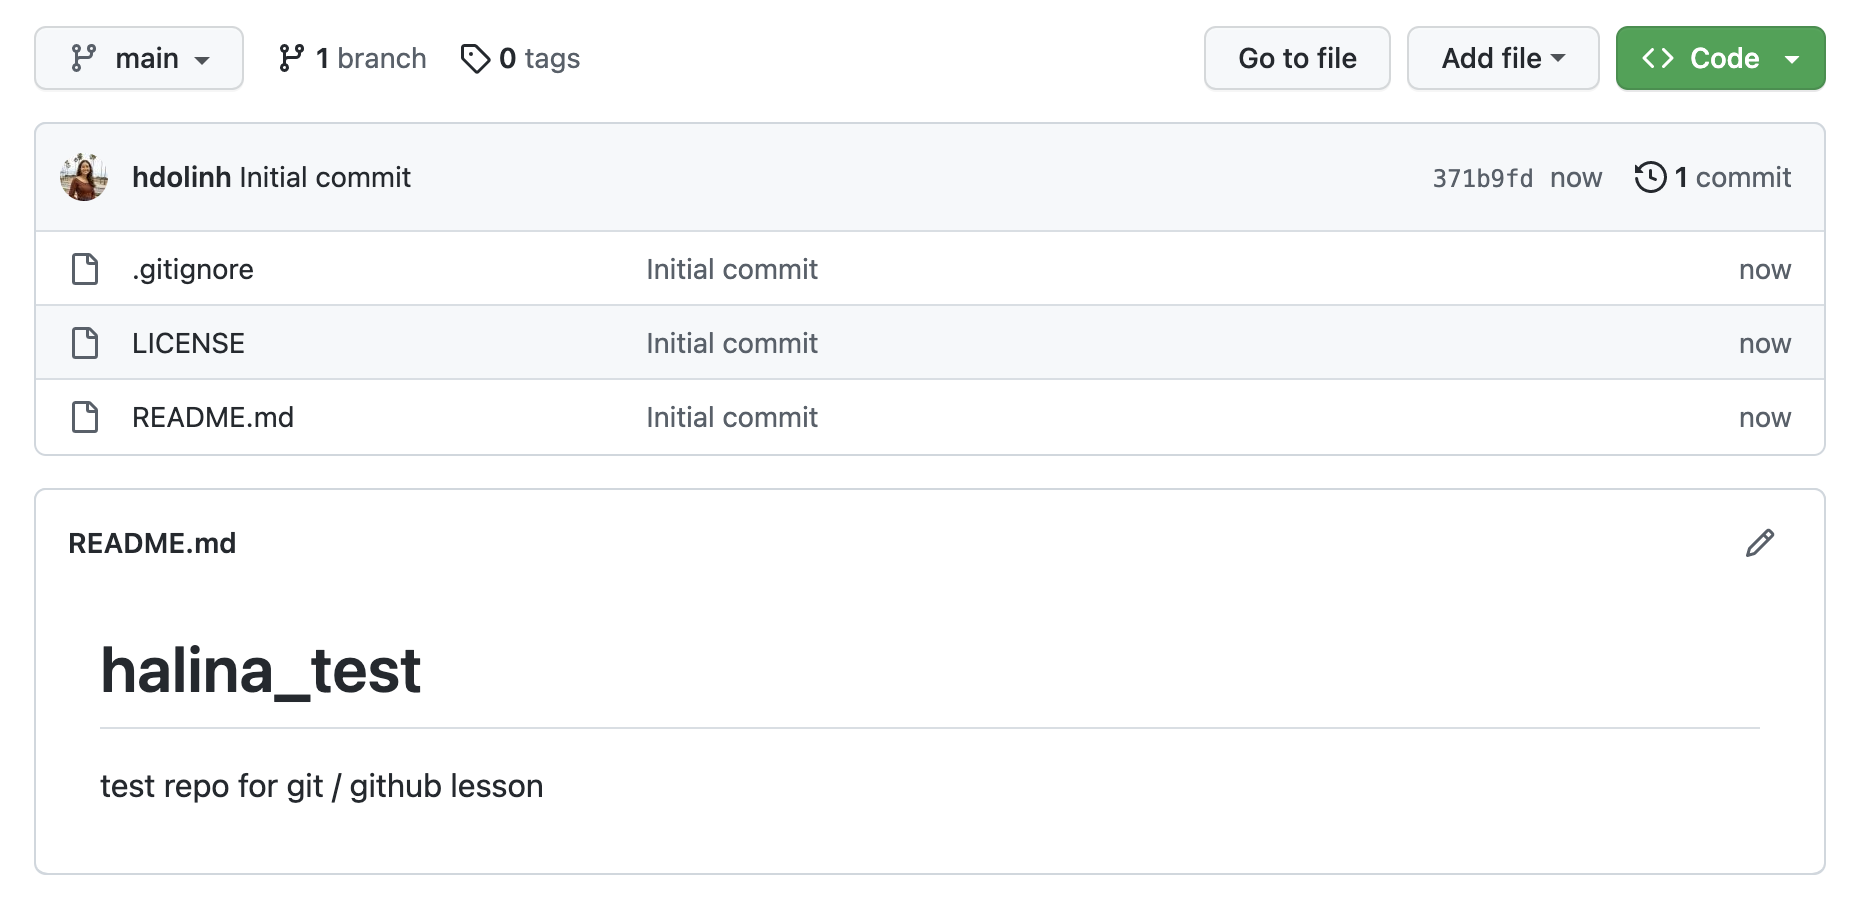Open the .gitignore file
Viewport: 1858px width, 906px height.
[x=193, y=269]
